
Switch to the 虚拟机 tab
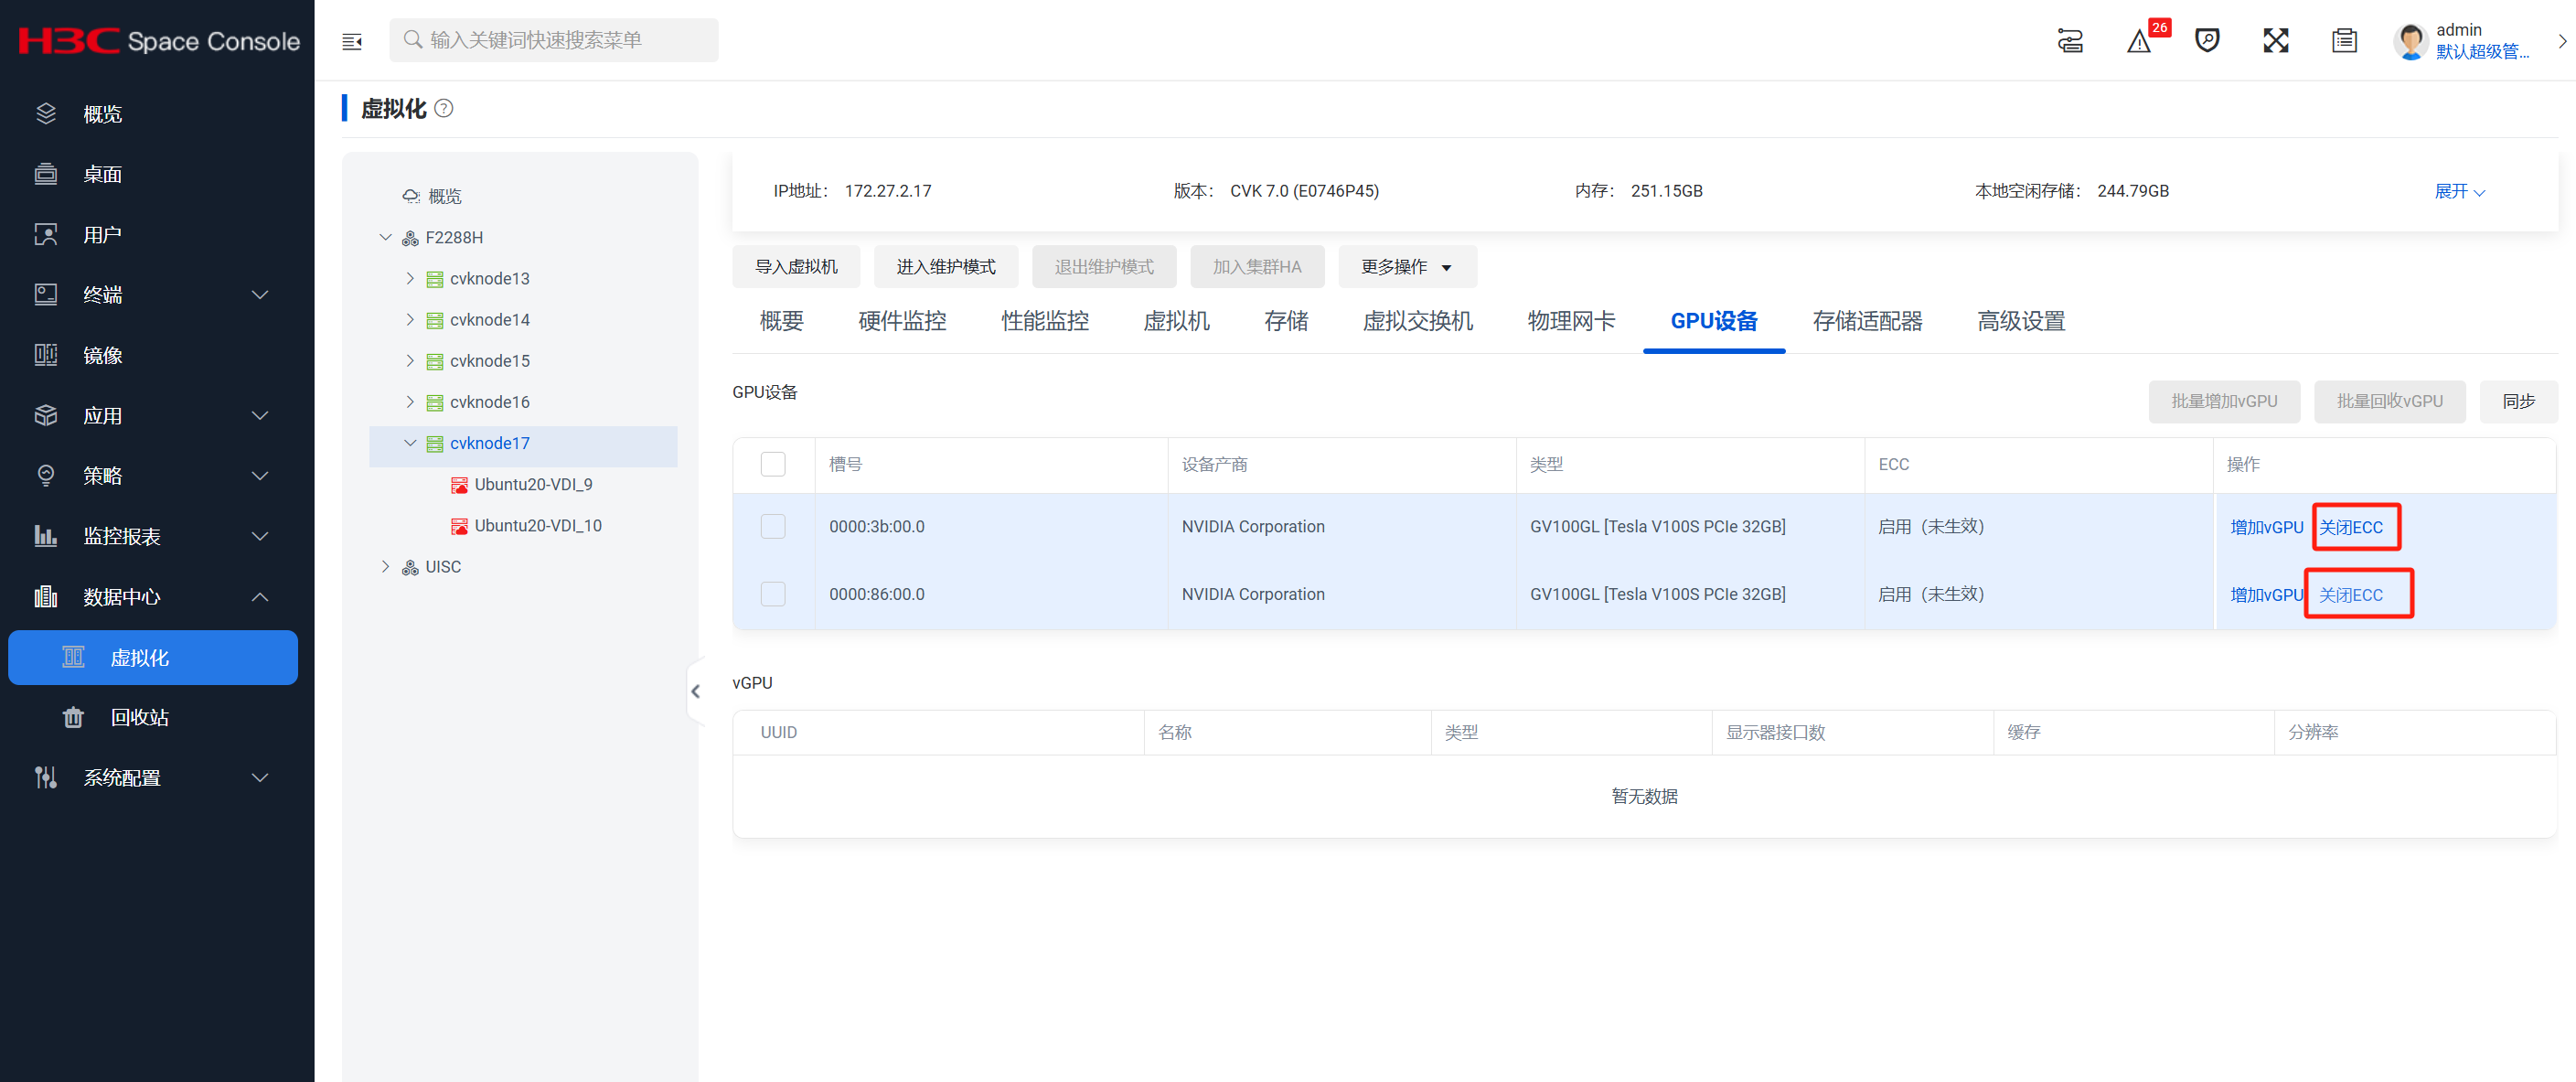[1176, 321]
